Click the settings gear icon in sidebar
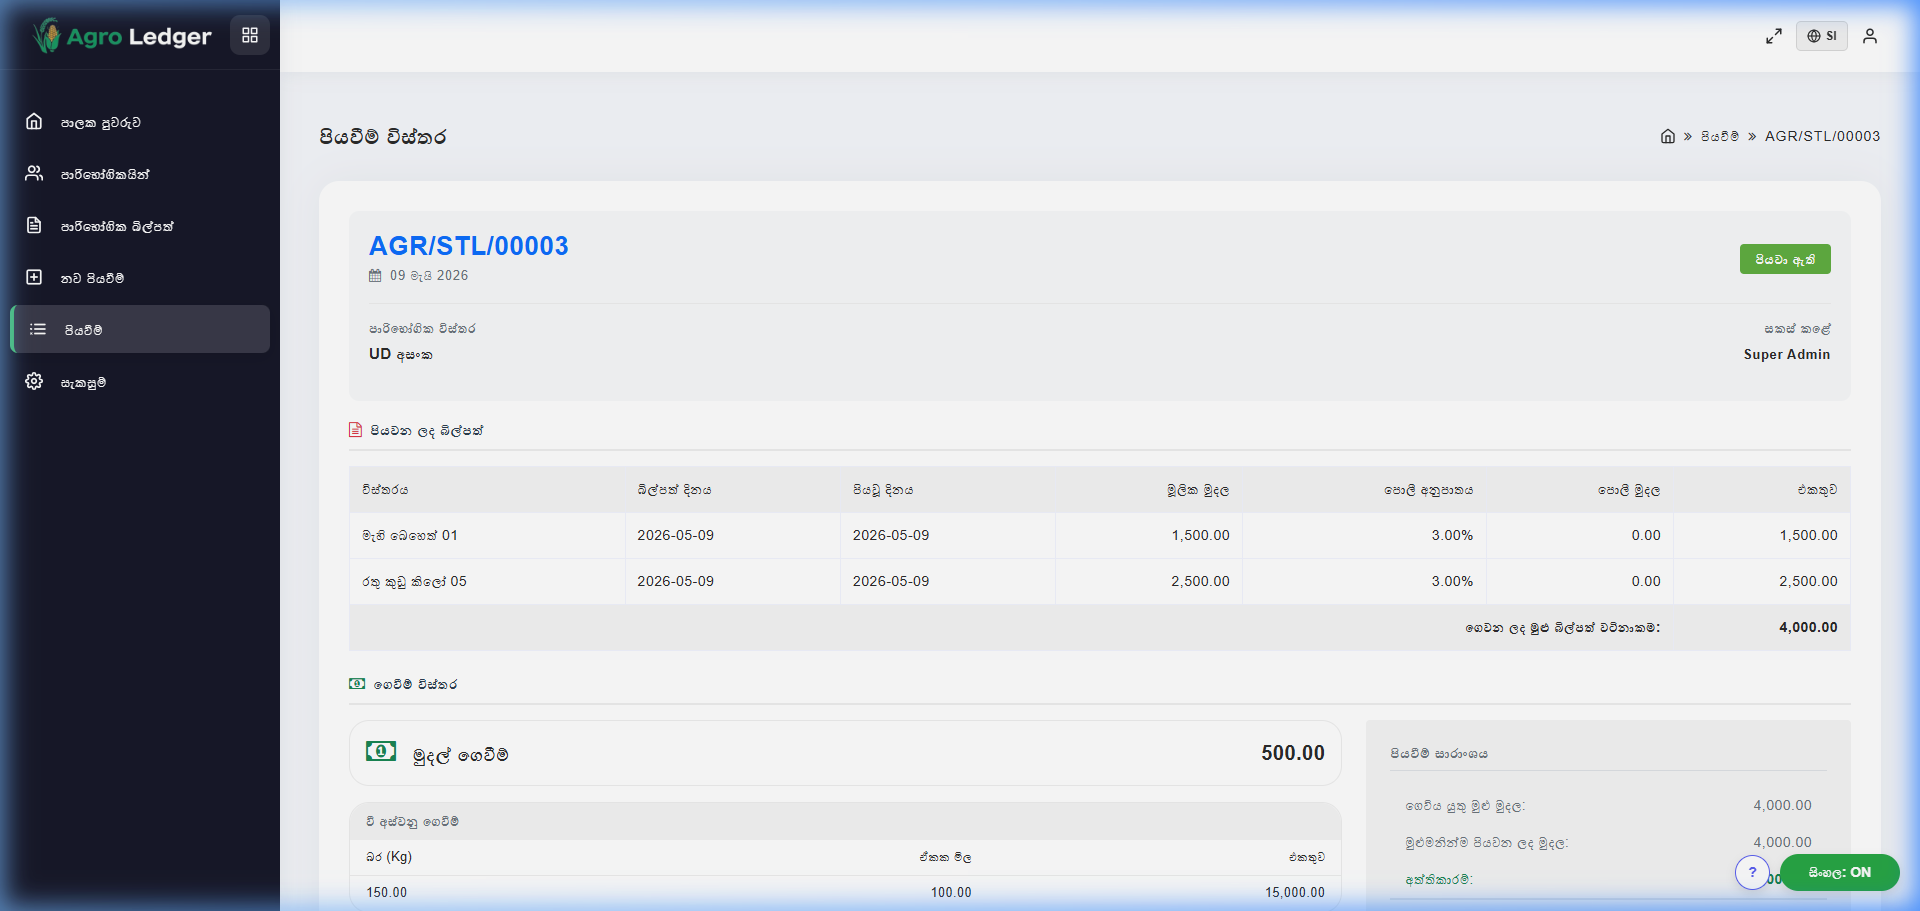 pyautogui.click(x=34, y=382)
